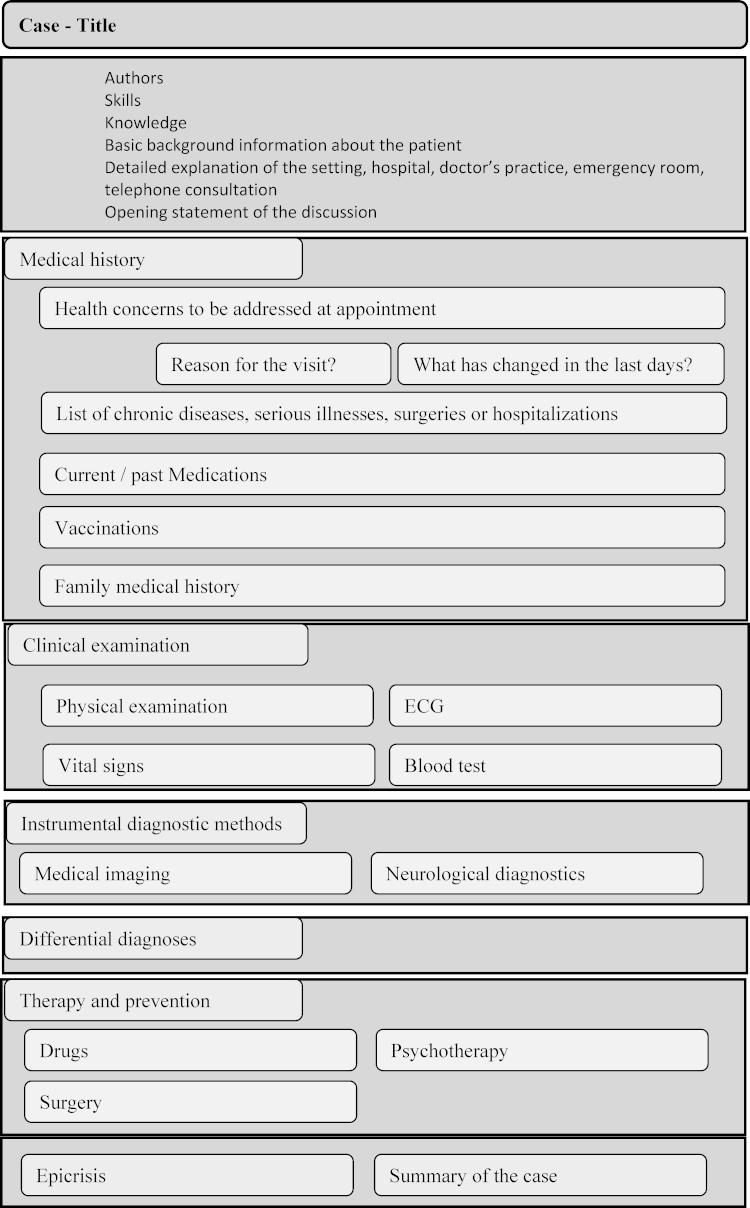Select the Psychotherapy box
Viewport: 750px width, 1208px height.
point(542,1051)
